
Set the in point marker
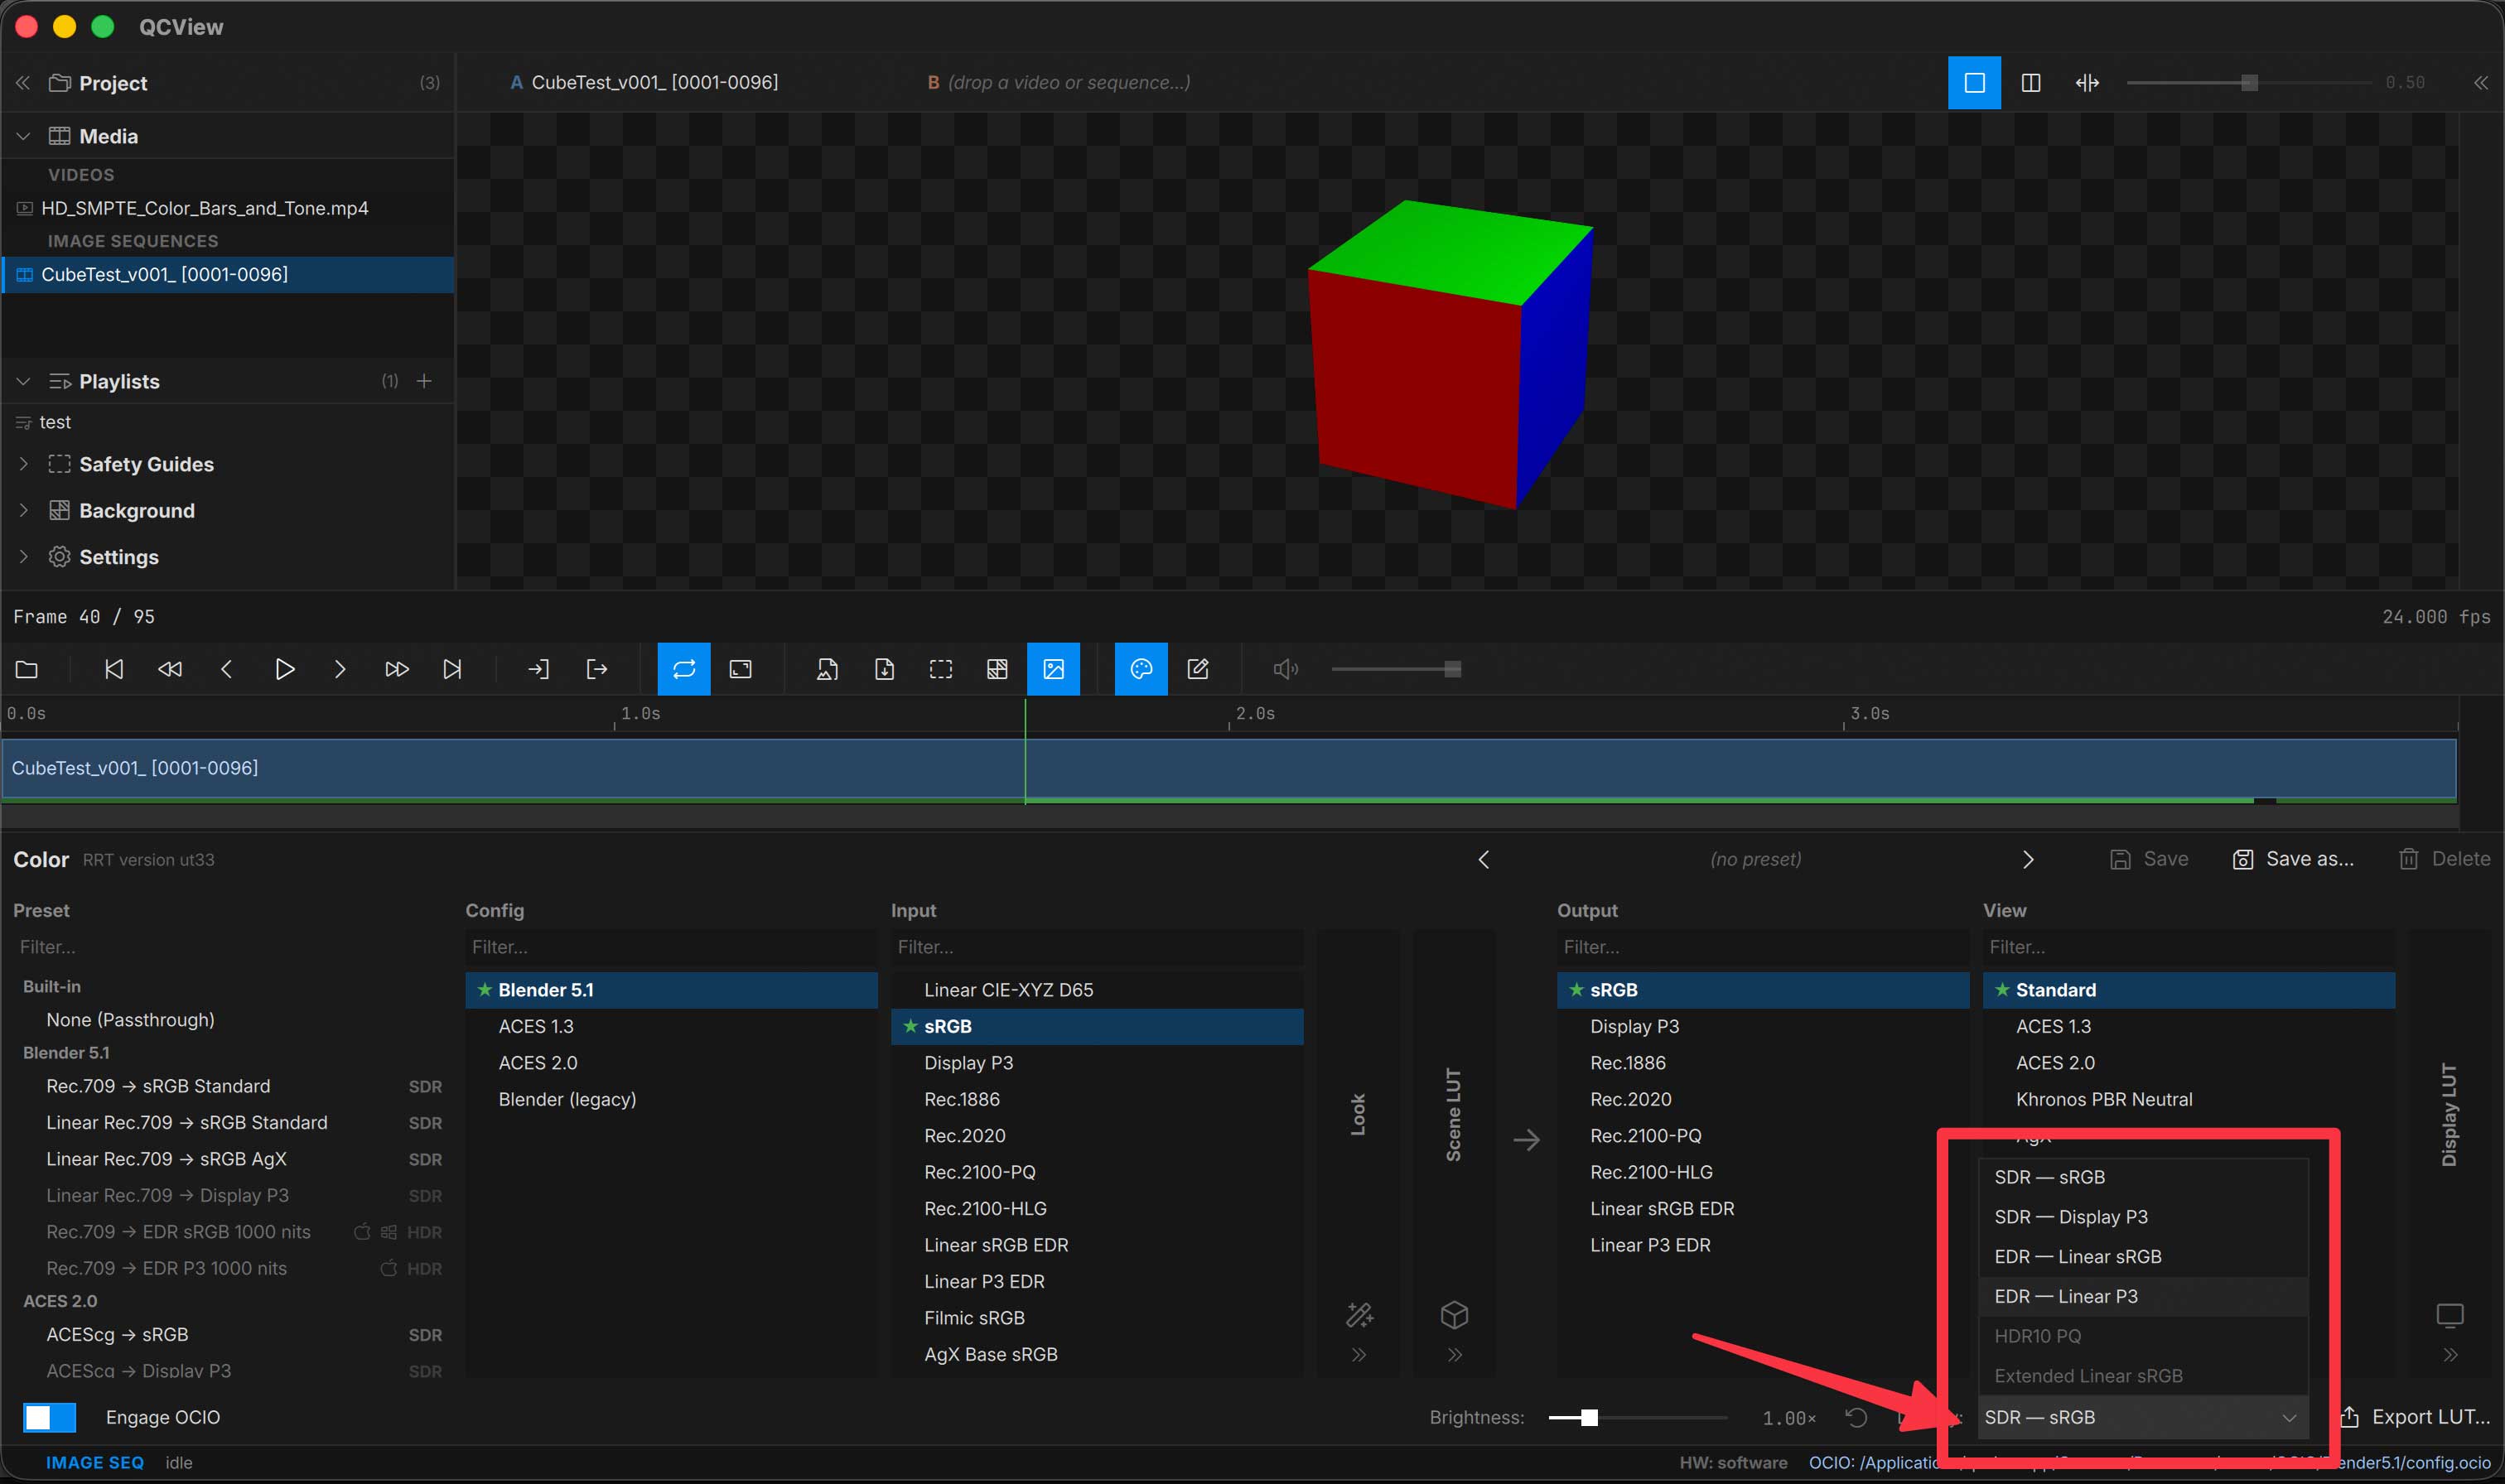click(x=539, y=669)
